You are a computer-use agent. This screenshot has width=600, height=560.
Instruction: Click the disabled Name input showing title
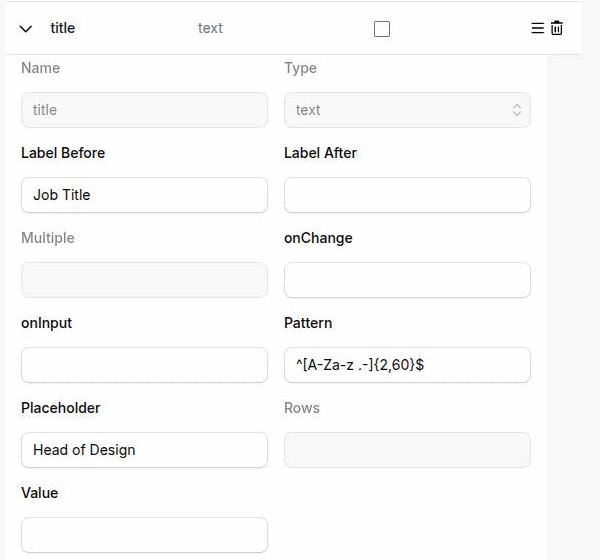144,110
